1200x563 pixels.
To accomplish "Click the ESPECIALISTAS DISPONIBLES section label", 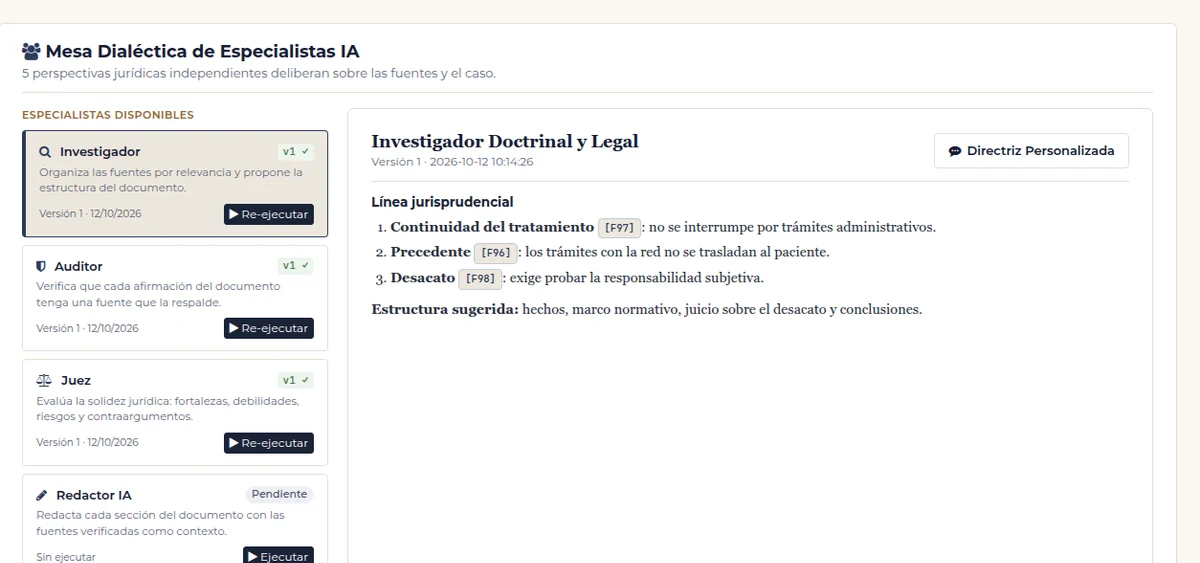I will coord(108,115).
